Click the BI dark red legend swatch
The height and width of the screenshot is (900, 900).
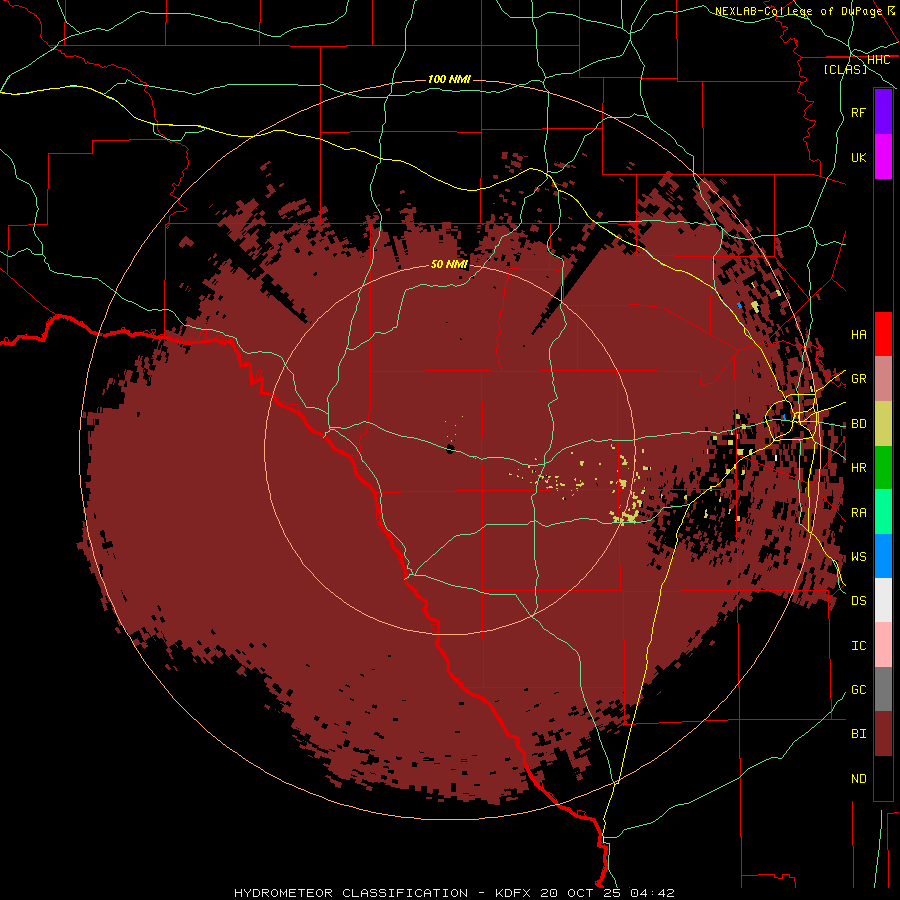tap(883, 734)
